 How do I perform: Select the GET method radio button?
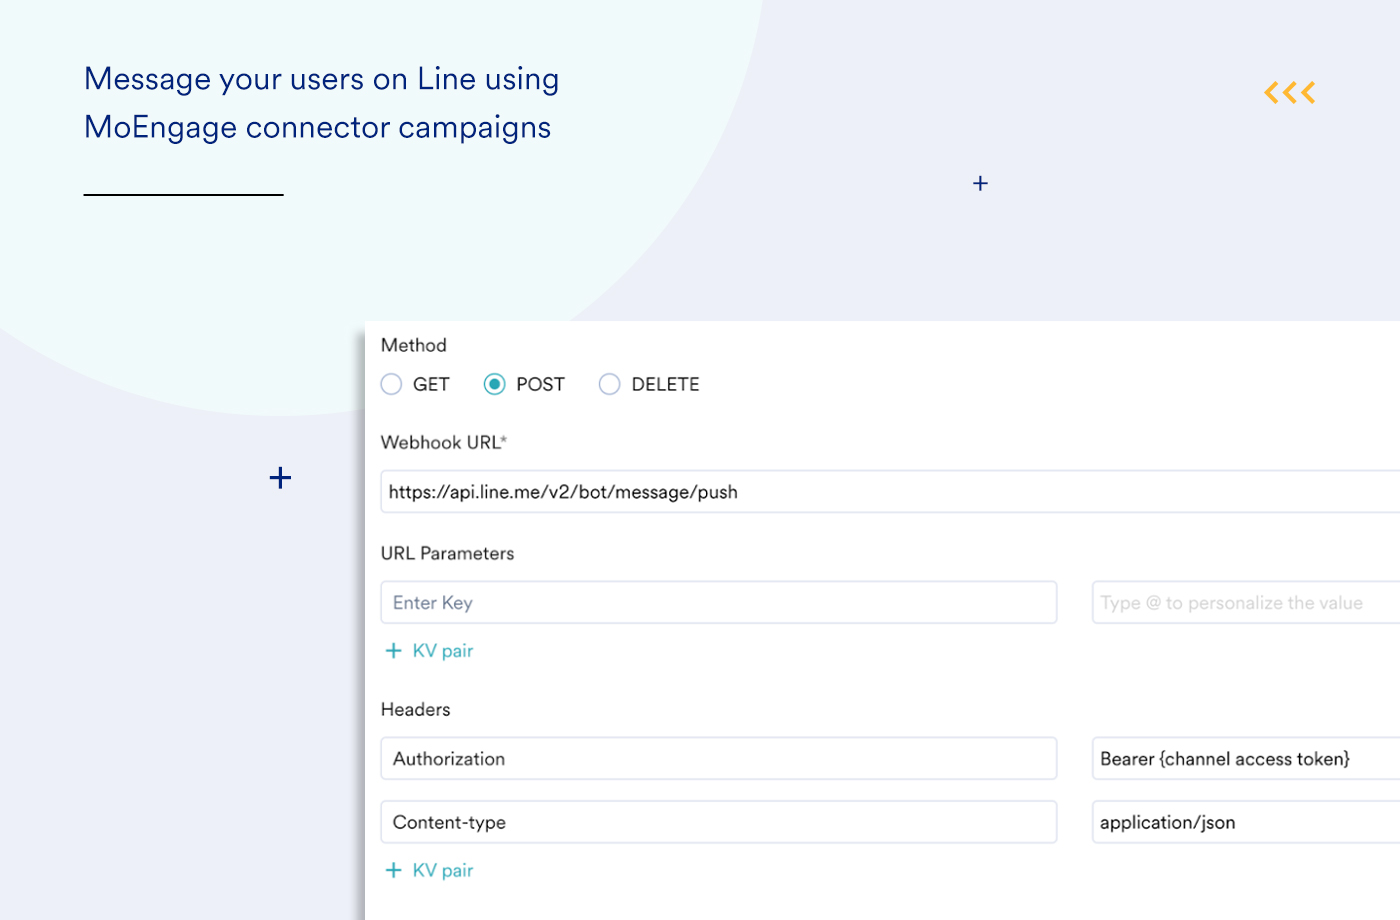(x=391, y=384)
